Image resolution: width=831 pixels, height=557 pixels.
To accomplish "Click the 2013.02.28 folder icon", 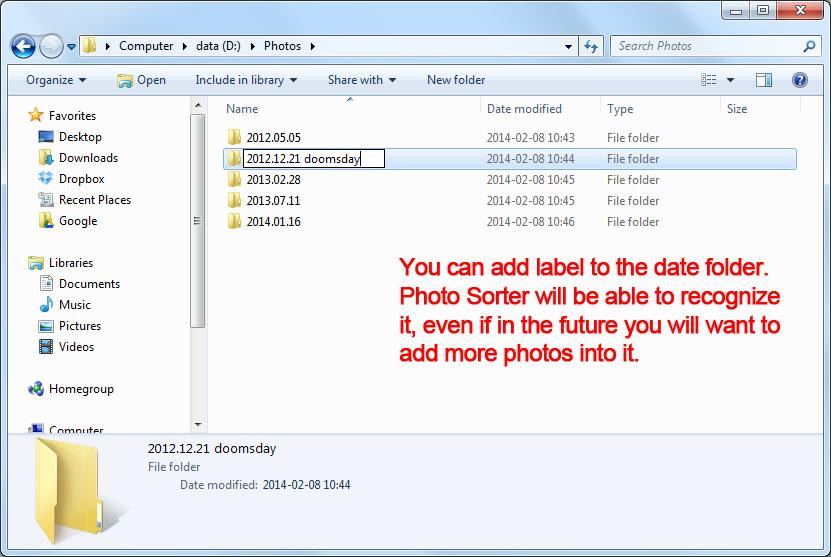I will (234, 179).
